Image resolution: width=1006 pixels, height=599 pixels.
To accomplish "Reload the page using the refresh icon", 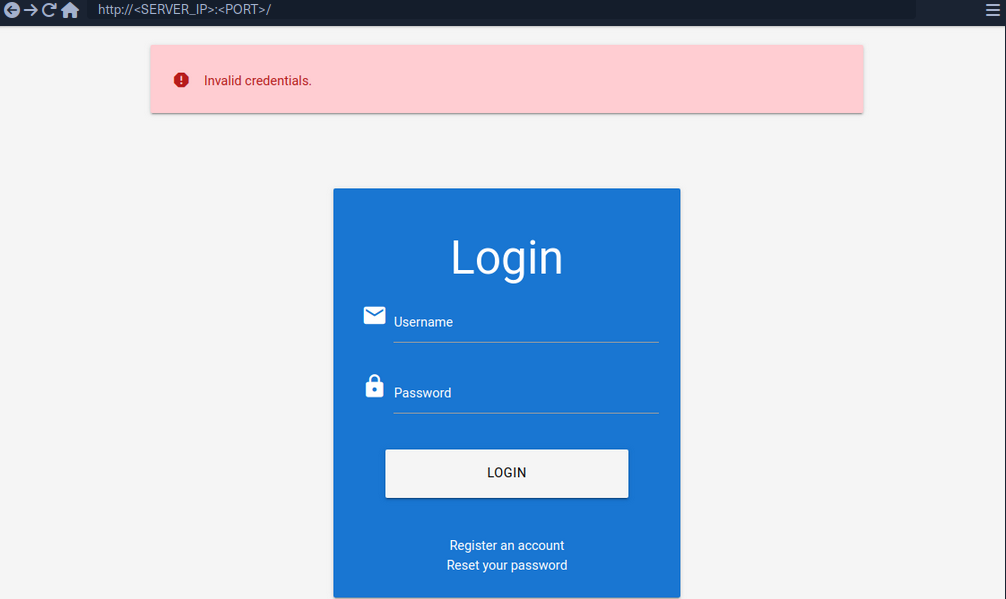I will coord(50,11).
